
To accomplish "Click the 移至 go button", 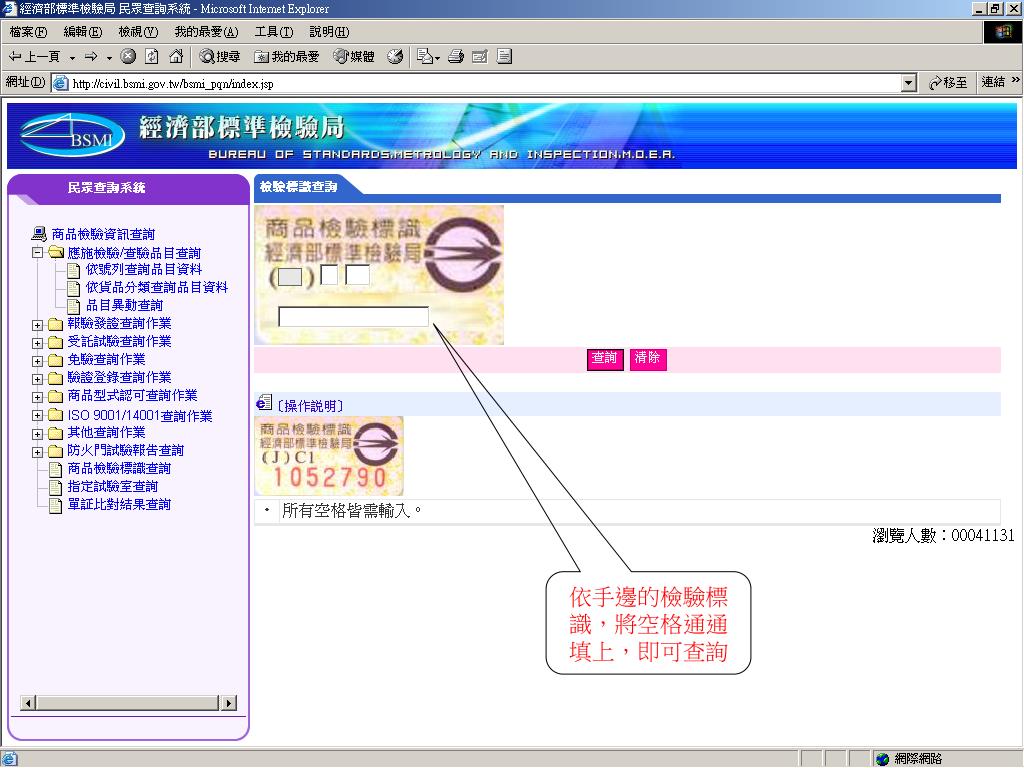I will (948, 83).
